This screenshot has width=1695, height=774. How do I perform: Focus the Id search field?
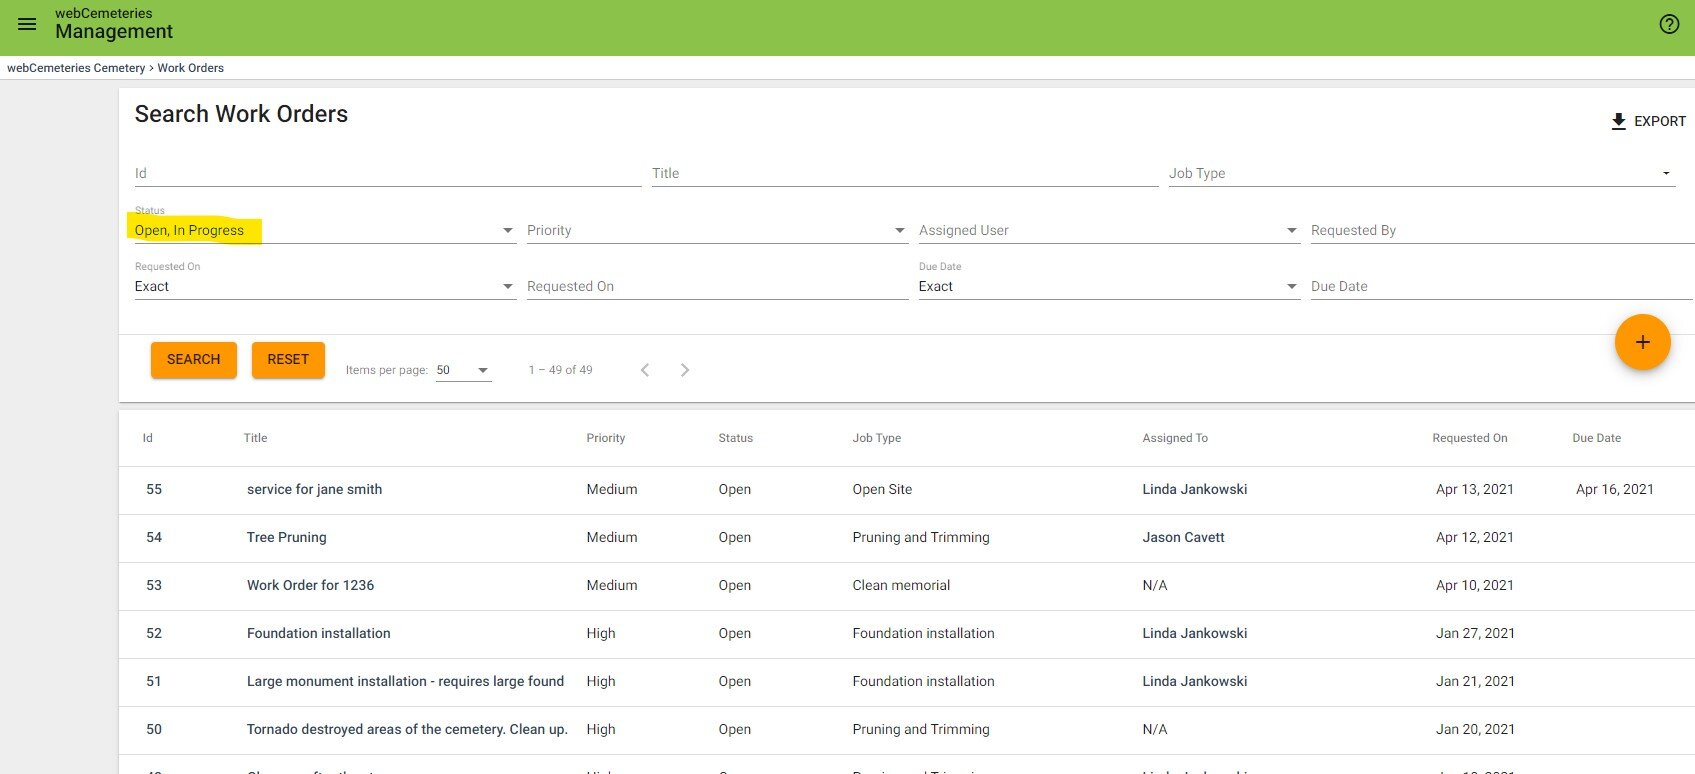387,174
